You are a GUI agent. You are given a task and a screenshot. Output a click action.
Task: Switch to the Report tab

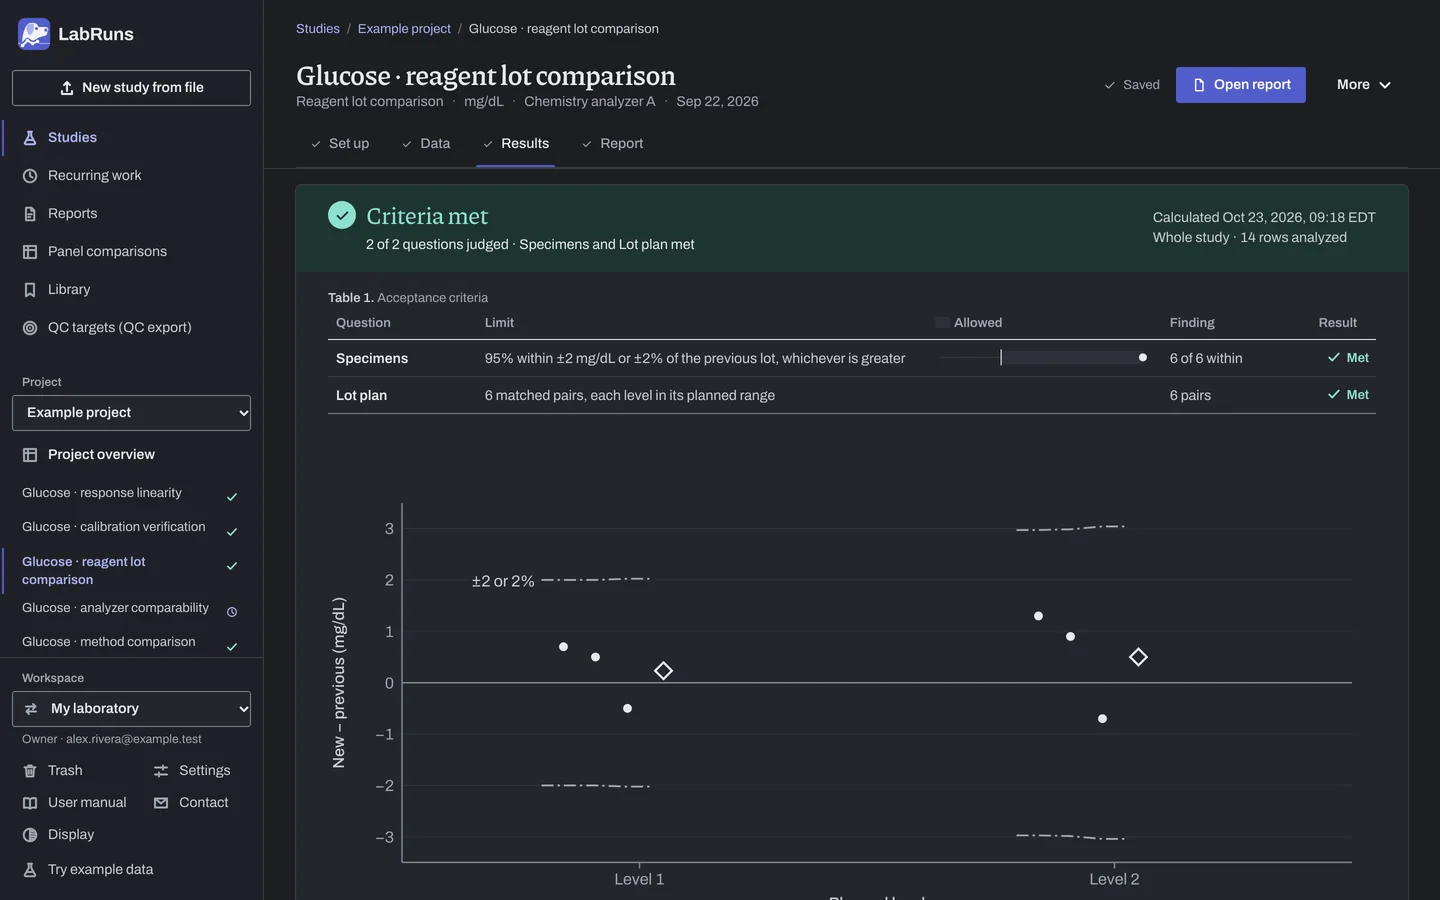coord(613,144)
